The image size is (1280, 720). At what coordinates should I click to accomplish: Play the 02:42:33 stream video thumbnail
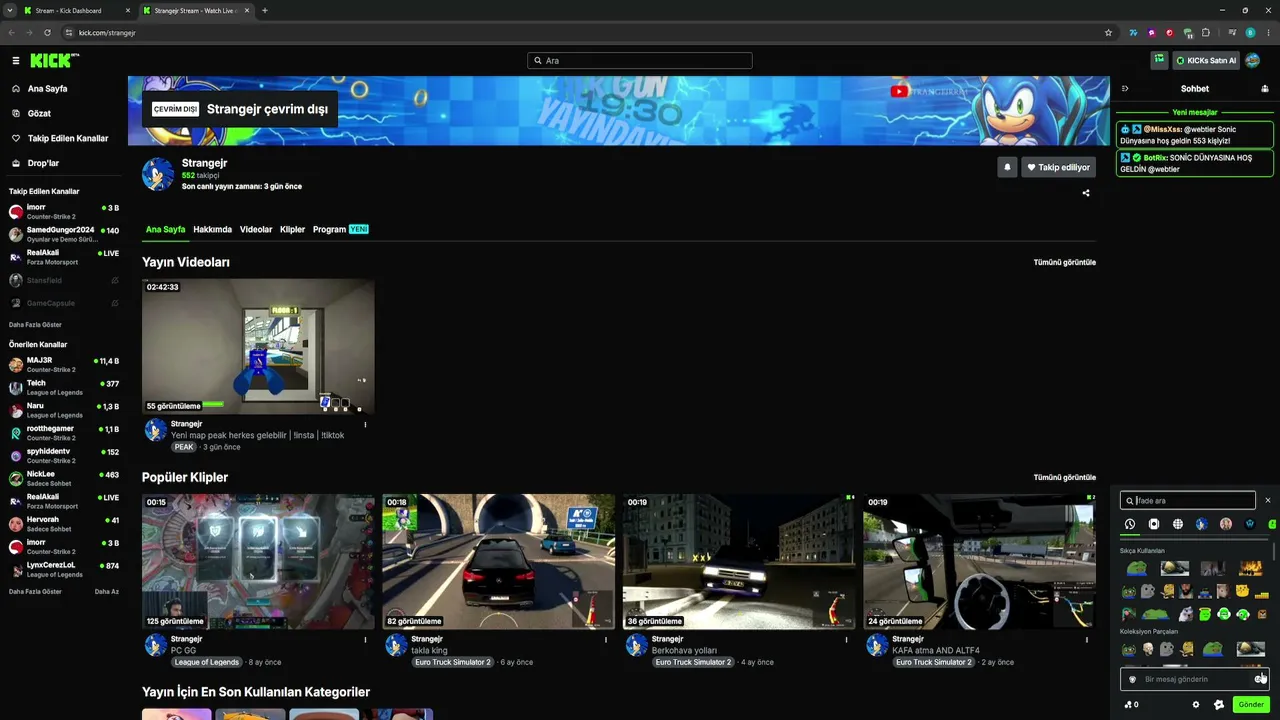258,346
